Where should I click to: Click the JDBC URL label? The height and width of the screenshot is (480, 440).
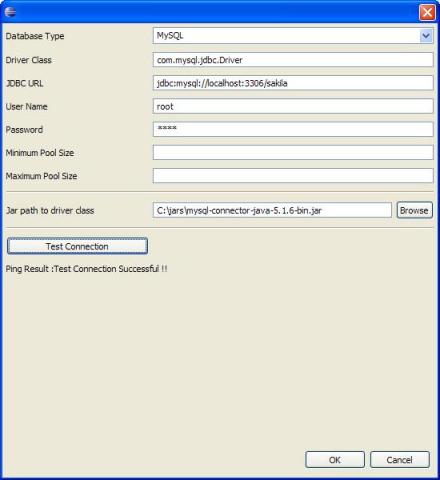click(x=24, y=83)
